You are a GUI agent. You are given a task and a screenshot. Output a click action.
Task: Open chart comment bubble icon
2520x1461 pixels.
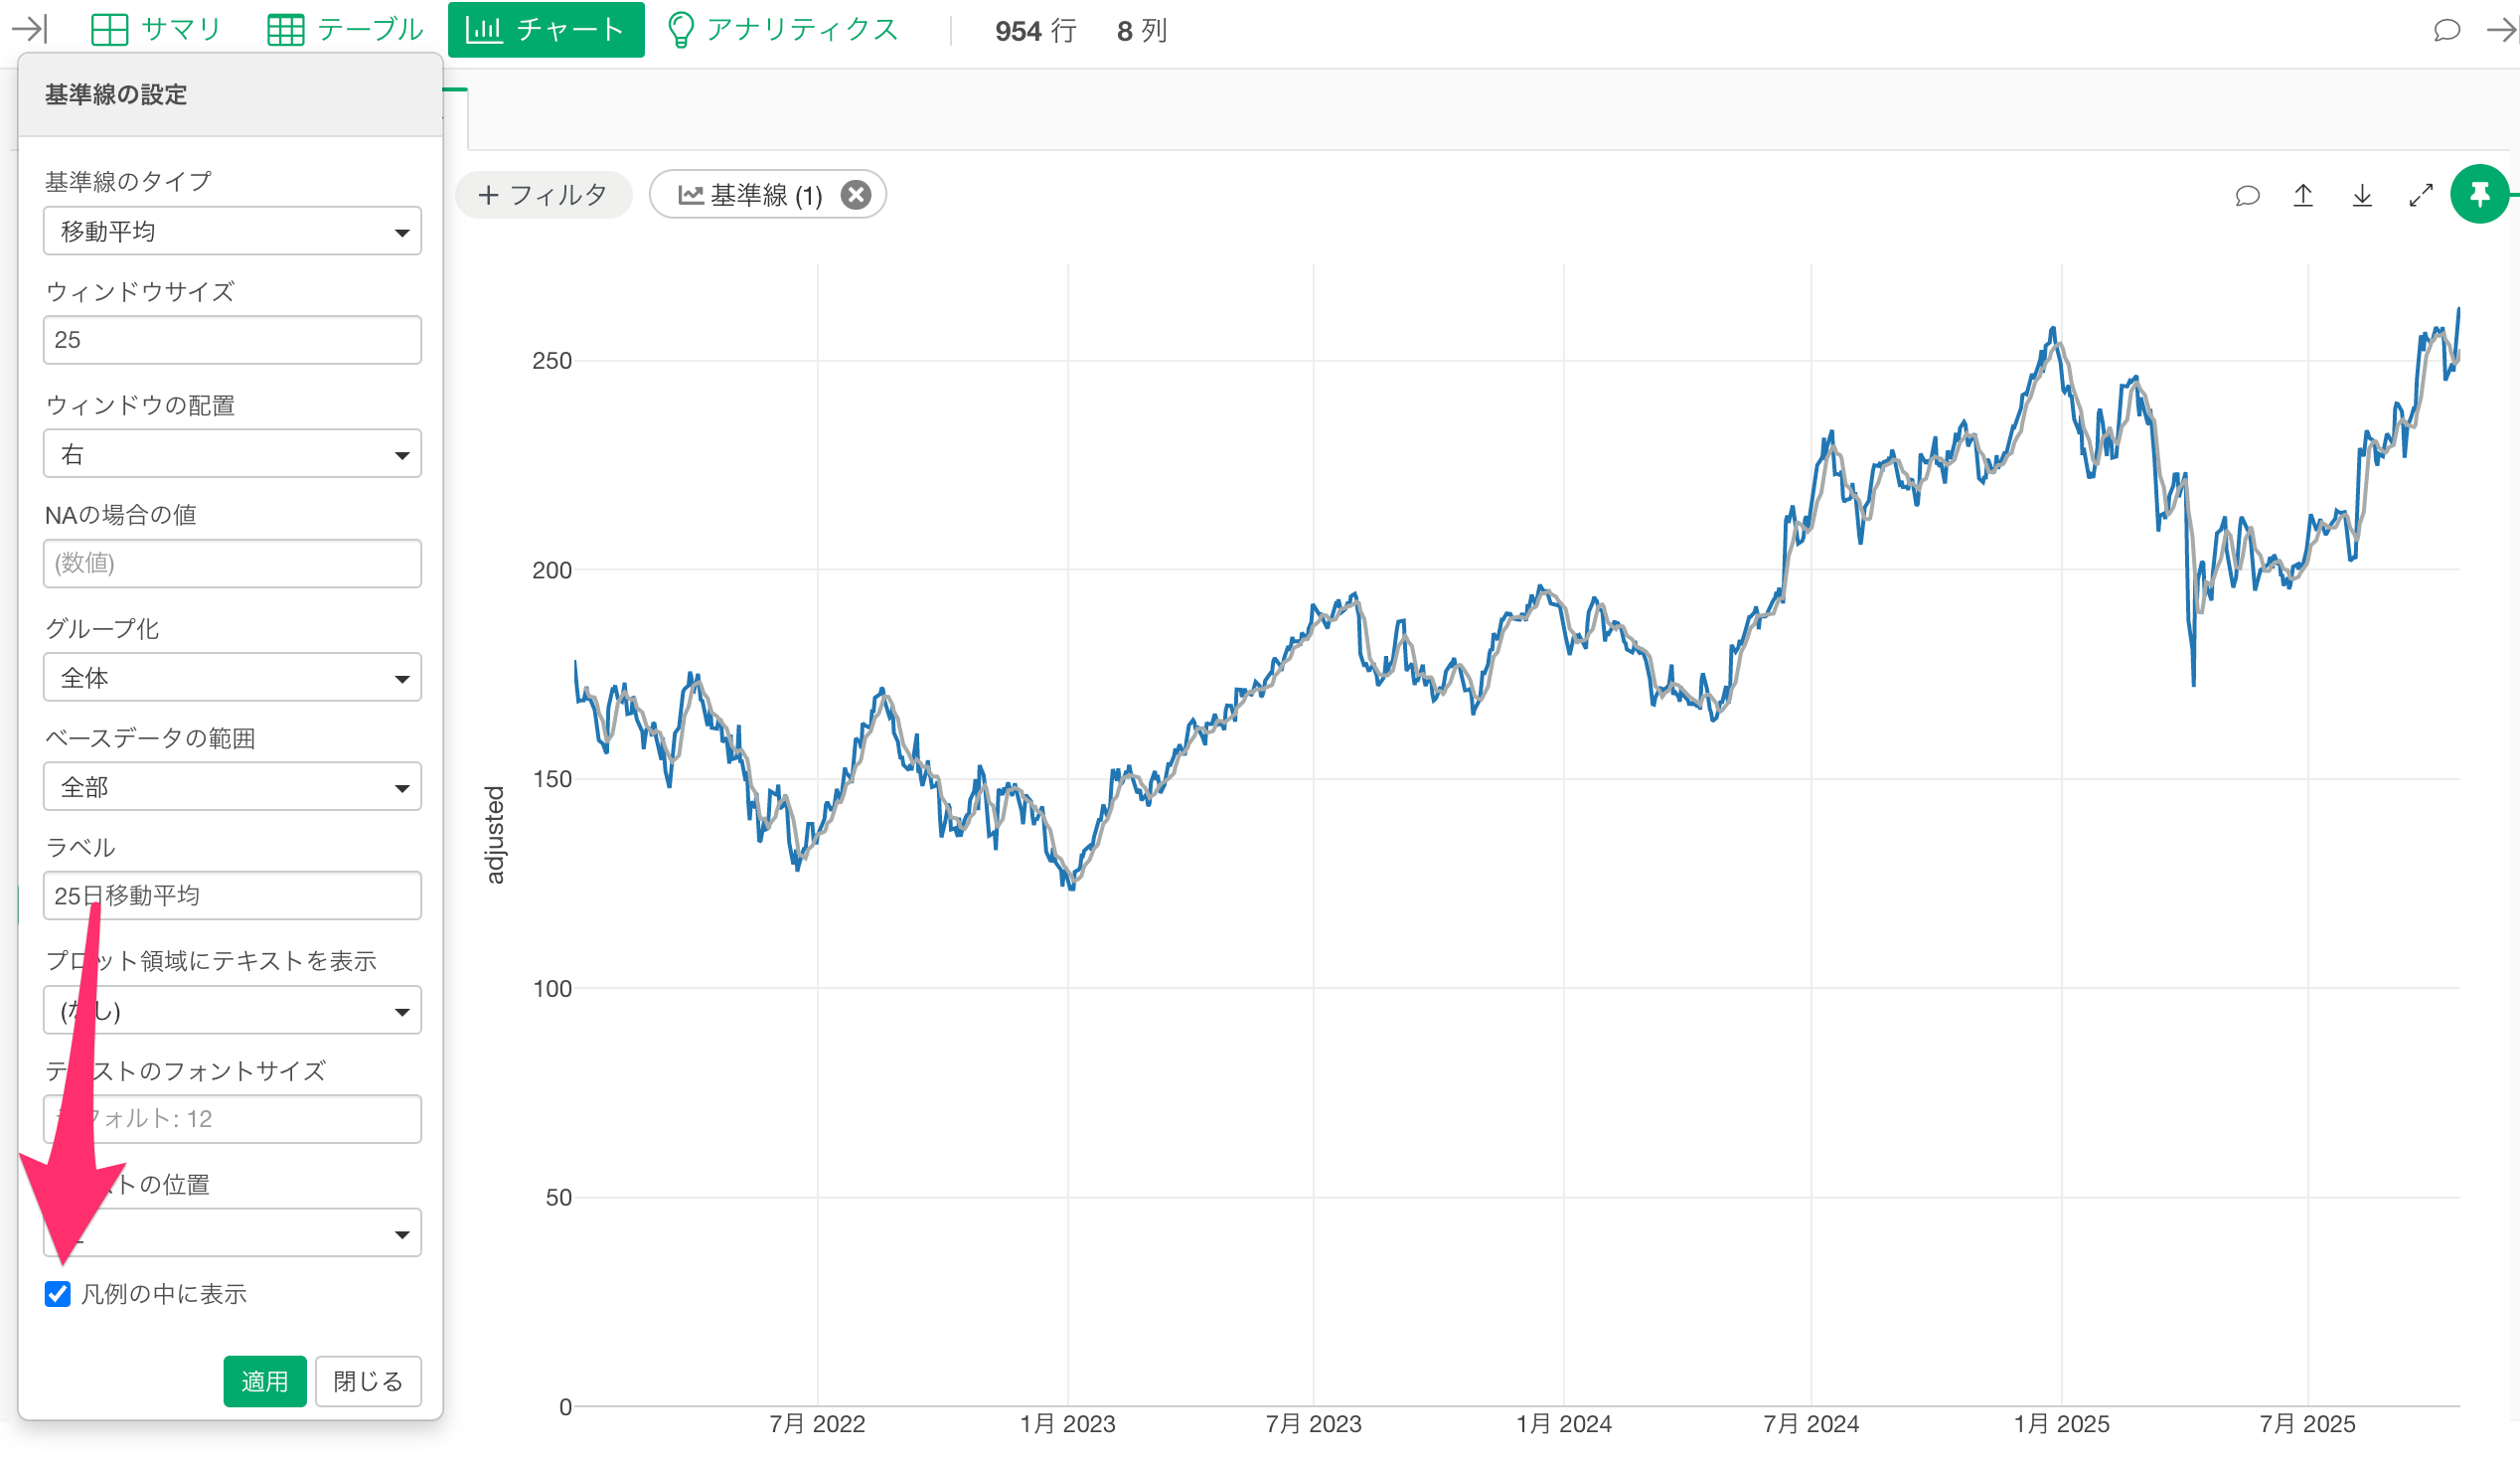coord(2246,195)
